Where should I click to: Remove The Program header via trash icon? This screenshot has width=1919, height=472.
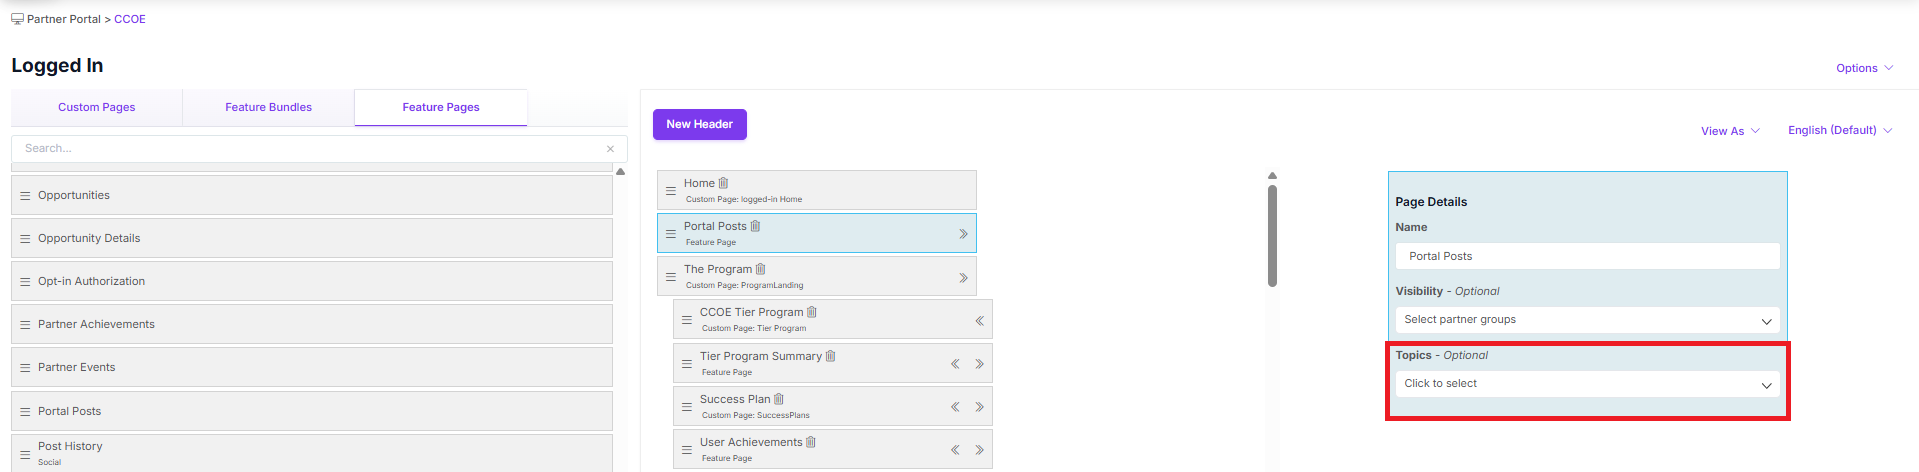pyautogui.click(x=760, y=269)
